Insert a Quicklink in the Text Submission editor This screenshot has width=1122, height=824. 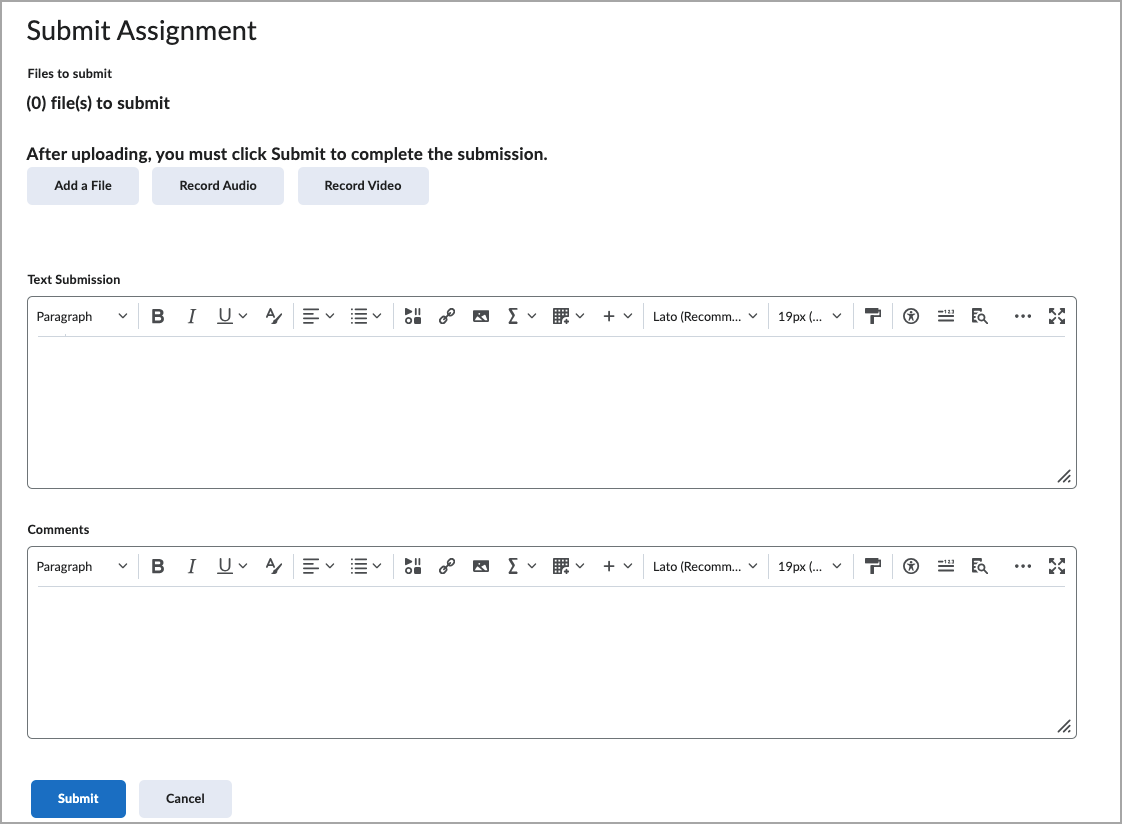[x=447, y=315]
